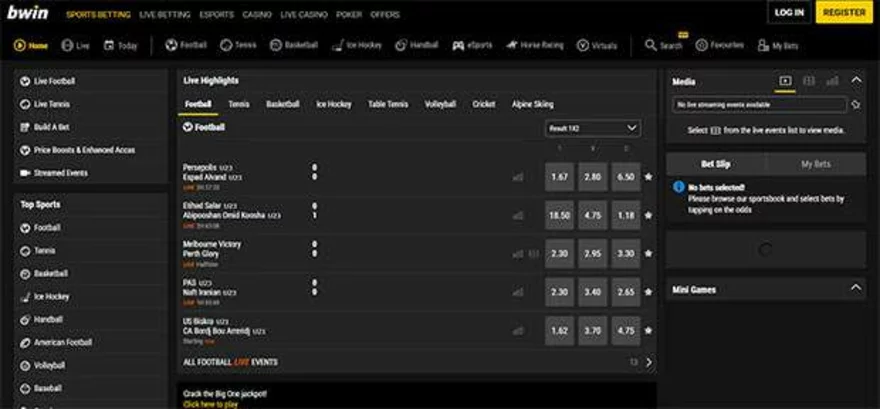Collapse the Mini Games panel
Image resolution: width=880 pixels, height=409 pixels.
pos(856,289)
